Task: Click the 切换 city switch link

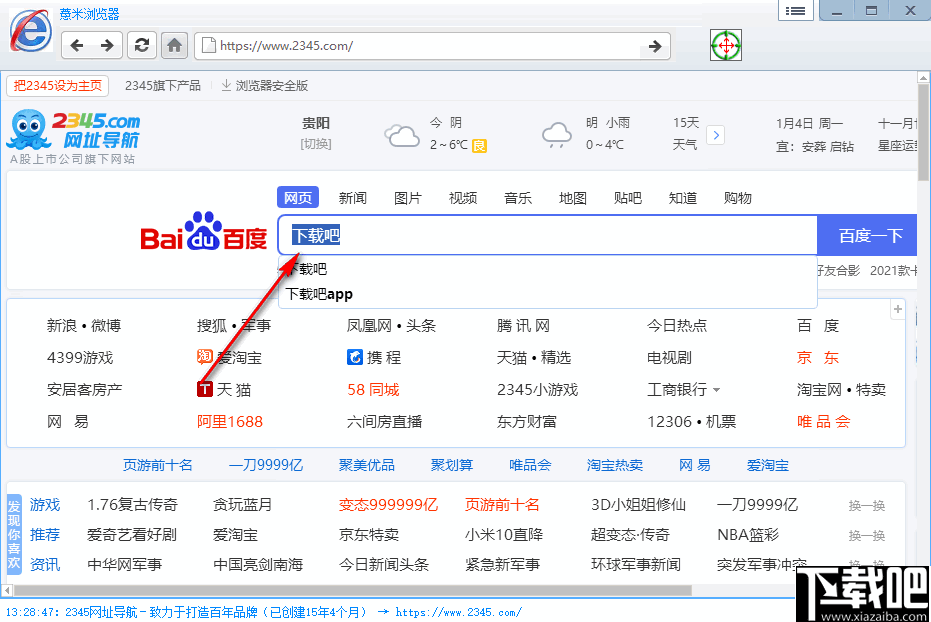Action: click(x=316, y=144)
